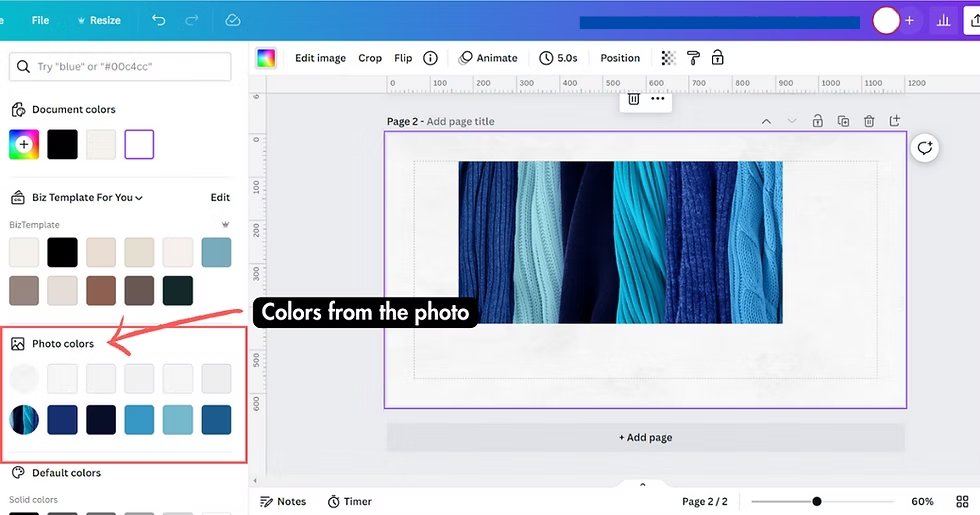Open the grid view icon
Viewport: 980px width, 515px height.
click(x=962, y=501)
